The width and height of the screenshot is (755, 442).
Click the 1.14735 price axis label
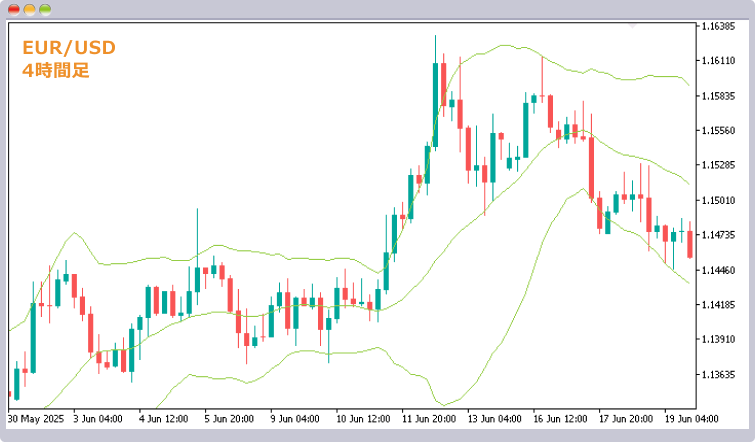[x=718, y=235]
